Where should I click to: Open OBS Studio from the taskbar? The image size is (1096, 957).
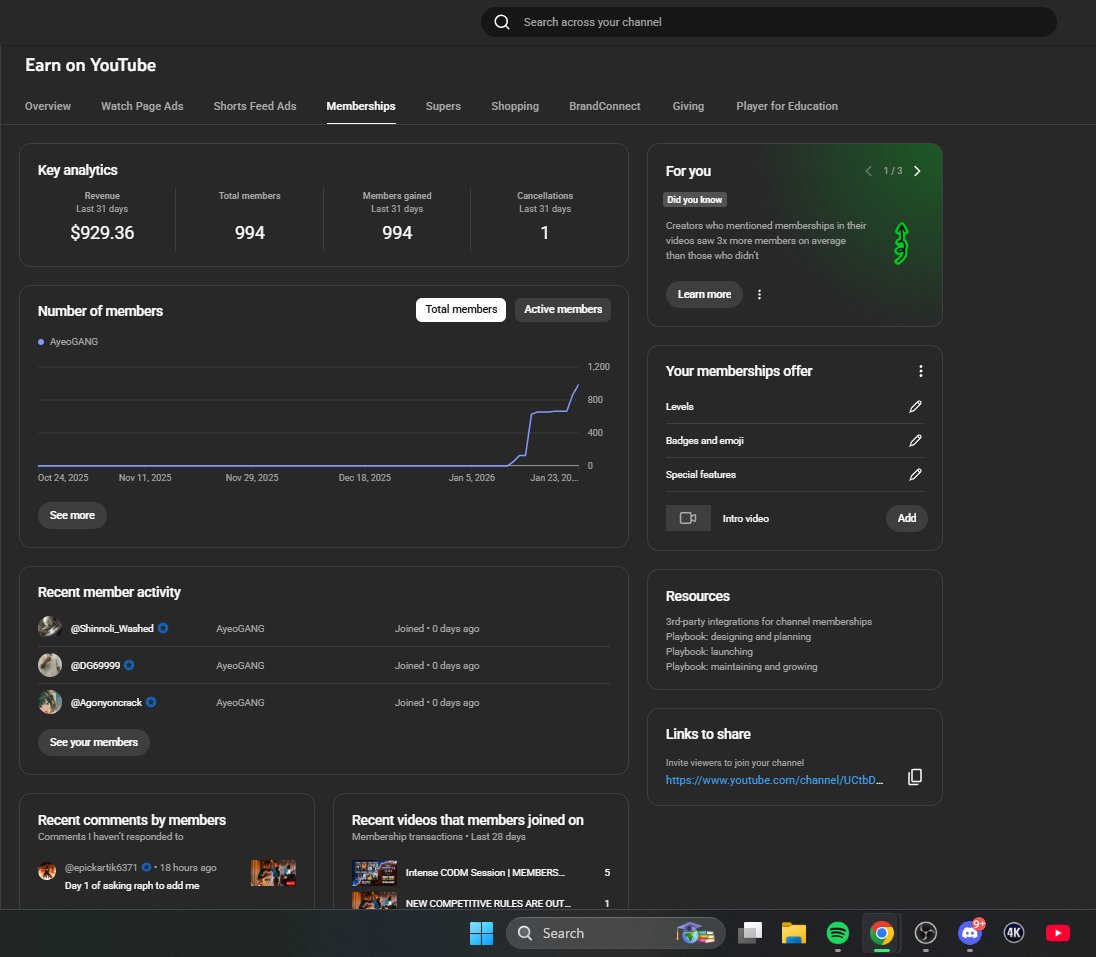[926, 933]
